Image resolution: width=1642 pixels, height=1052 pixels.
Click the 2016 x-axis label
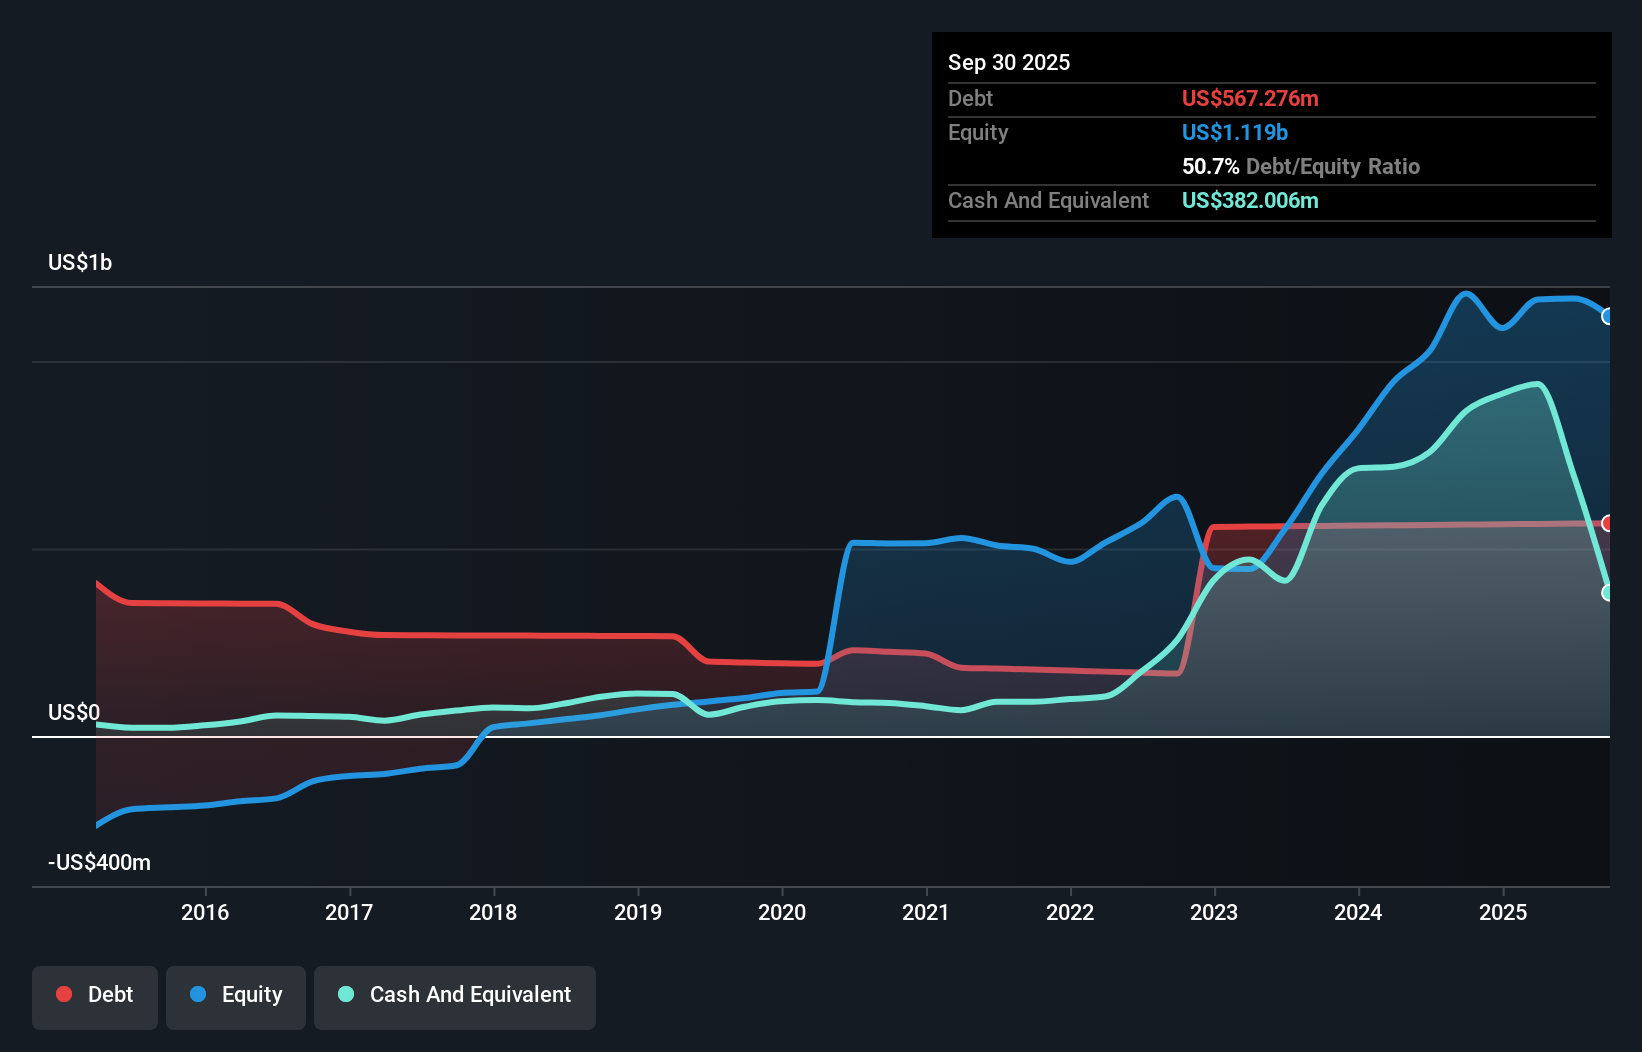click(x=205, y=912)
